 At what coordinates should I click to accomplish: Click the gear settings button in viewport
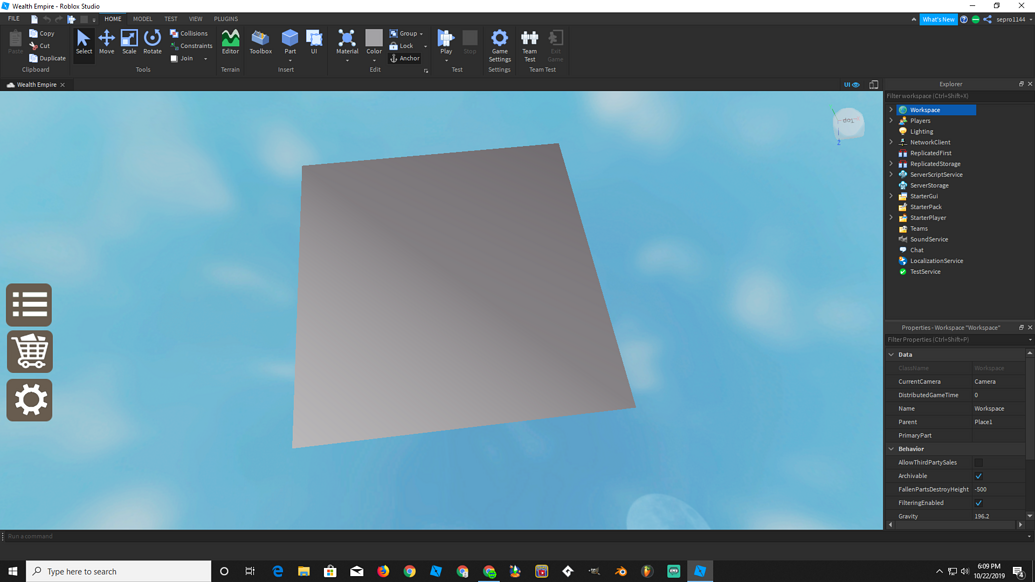click(29, 400)
